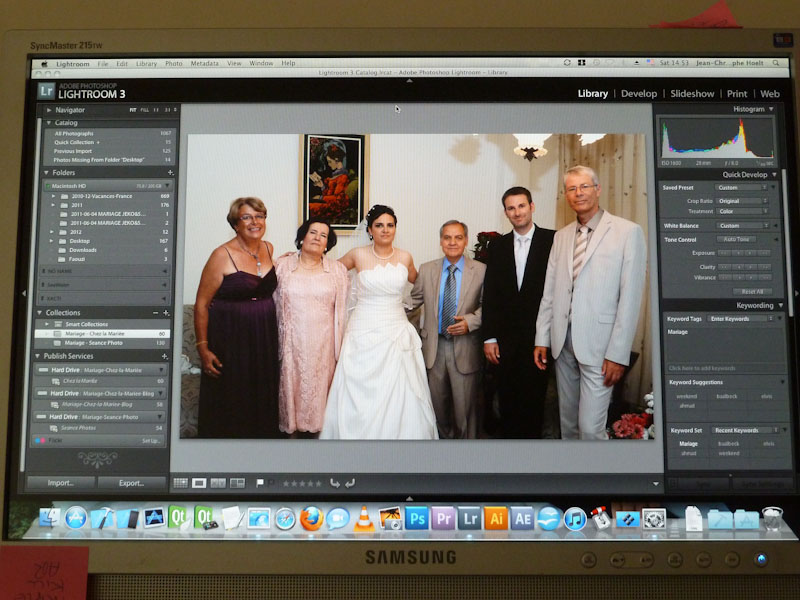
Task: Set 1:1 zoom level in Navigator
Action: pyautogui.click(x=156, y=110)
